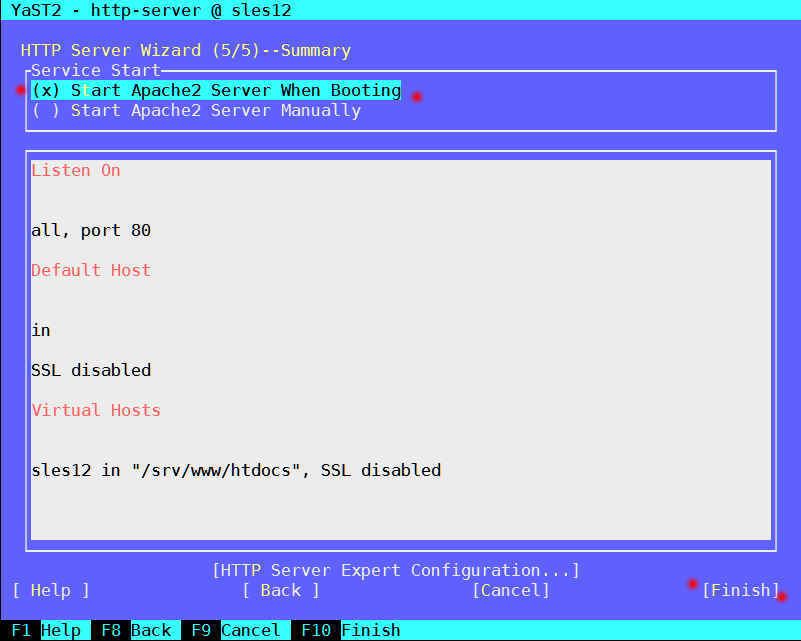Screen dimensions: 801x641
Task: Select Start Apache2 Server When Booting
Action: (x=216, y=90)
